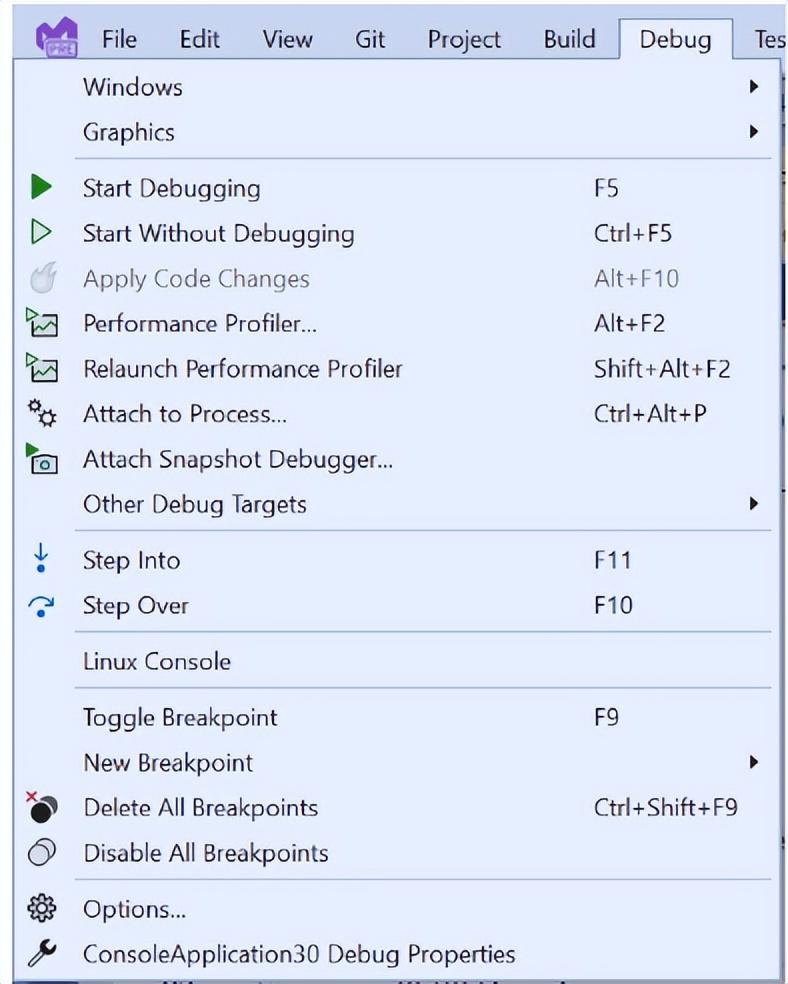Click the Attach to Process gears icon
This screenshot has width=788, height=984.
42,413
